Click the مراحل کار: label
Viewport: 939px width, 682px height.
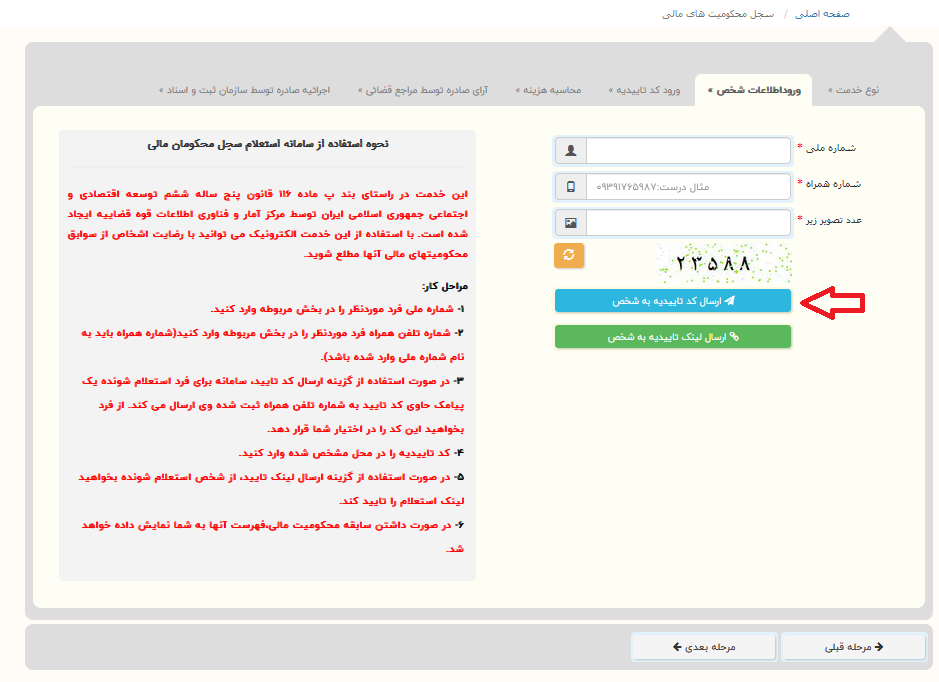[x=444, y=286]
